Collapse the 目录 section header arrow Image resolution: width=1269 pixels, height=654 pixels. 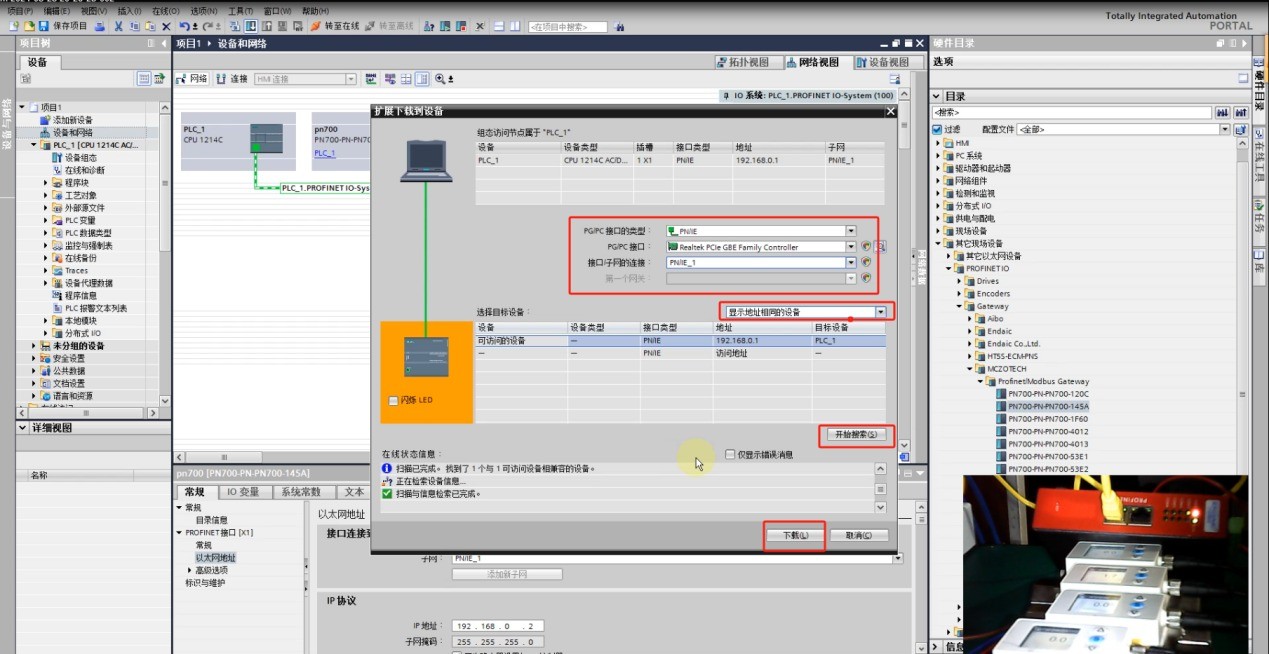click(936, 96)
